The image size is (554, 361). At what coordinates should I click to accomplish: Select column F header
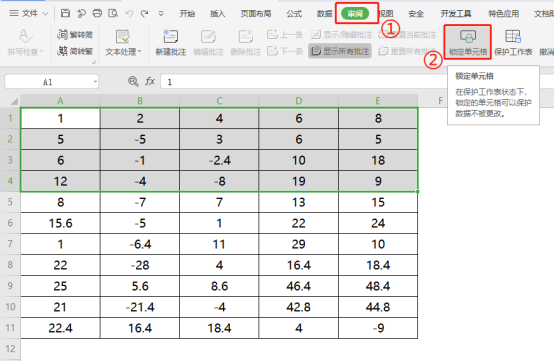[440, 101]
